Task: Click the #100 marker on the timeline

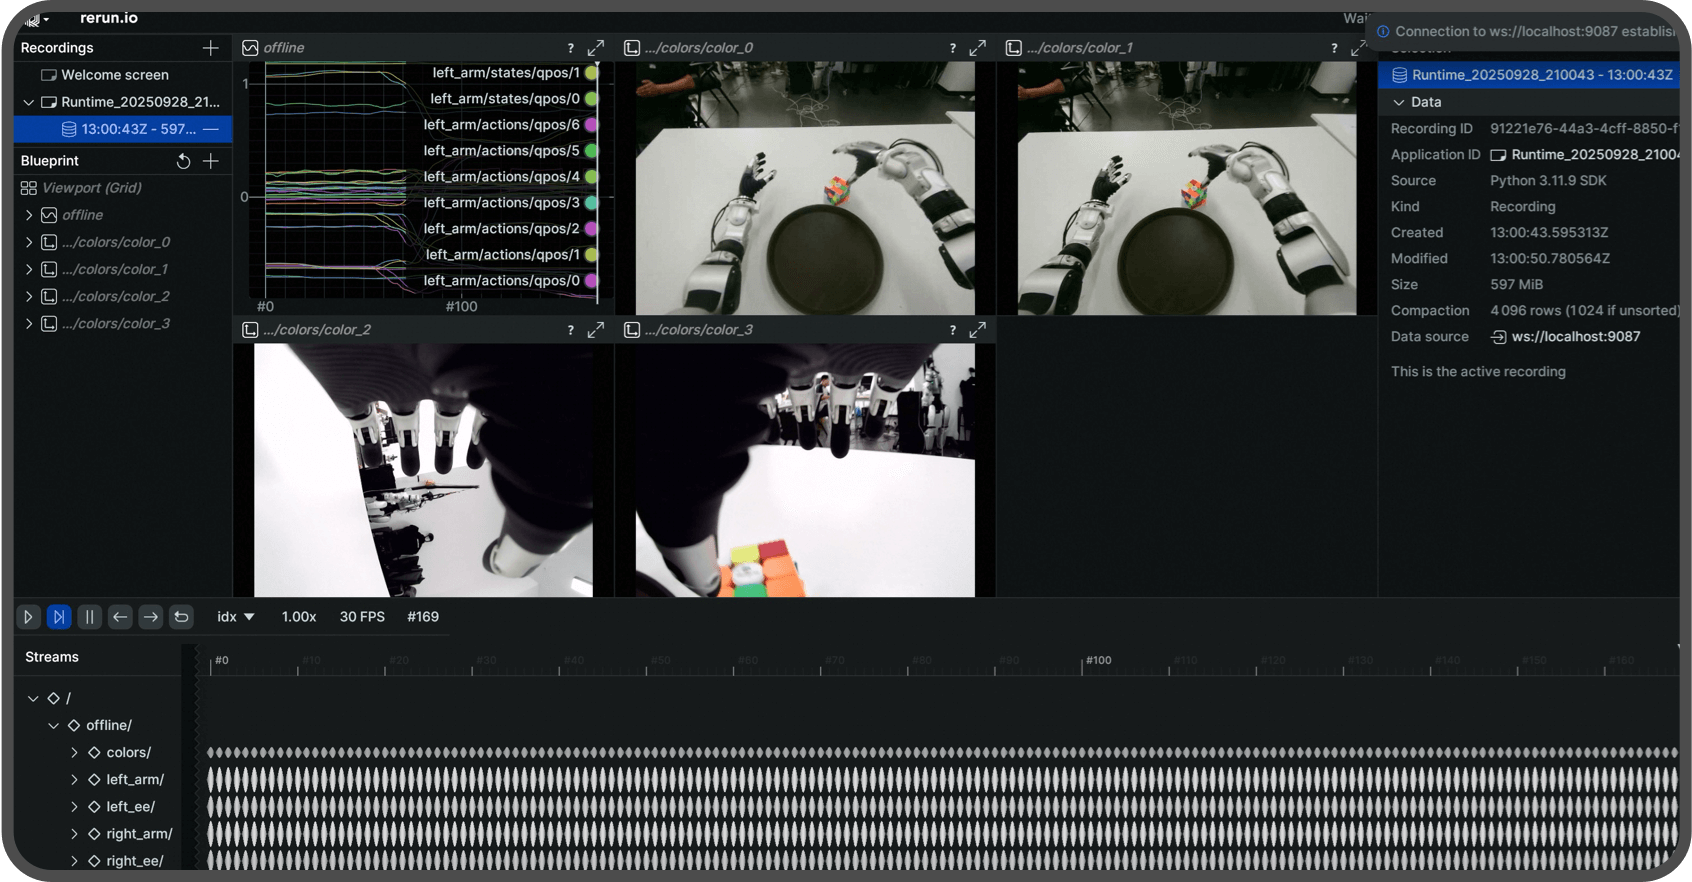Action: pyautogui.click(x=1097, y=661)
